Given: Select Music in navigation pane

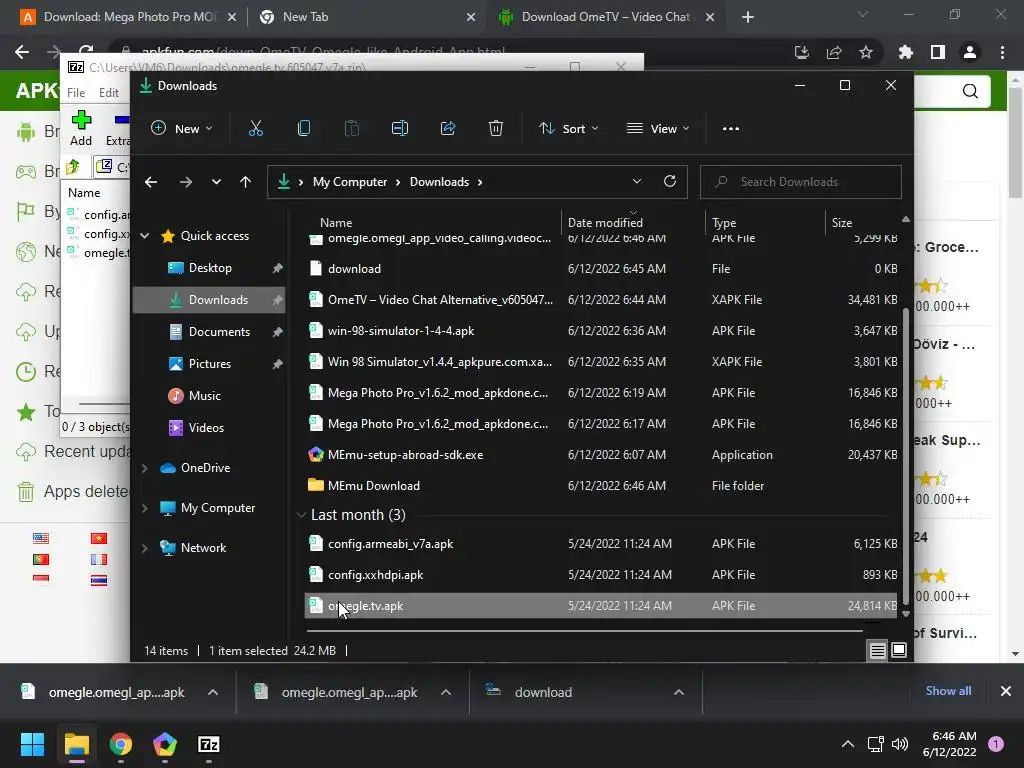Looking at the screenshot, I should click(204, 396).
